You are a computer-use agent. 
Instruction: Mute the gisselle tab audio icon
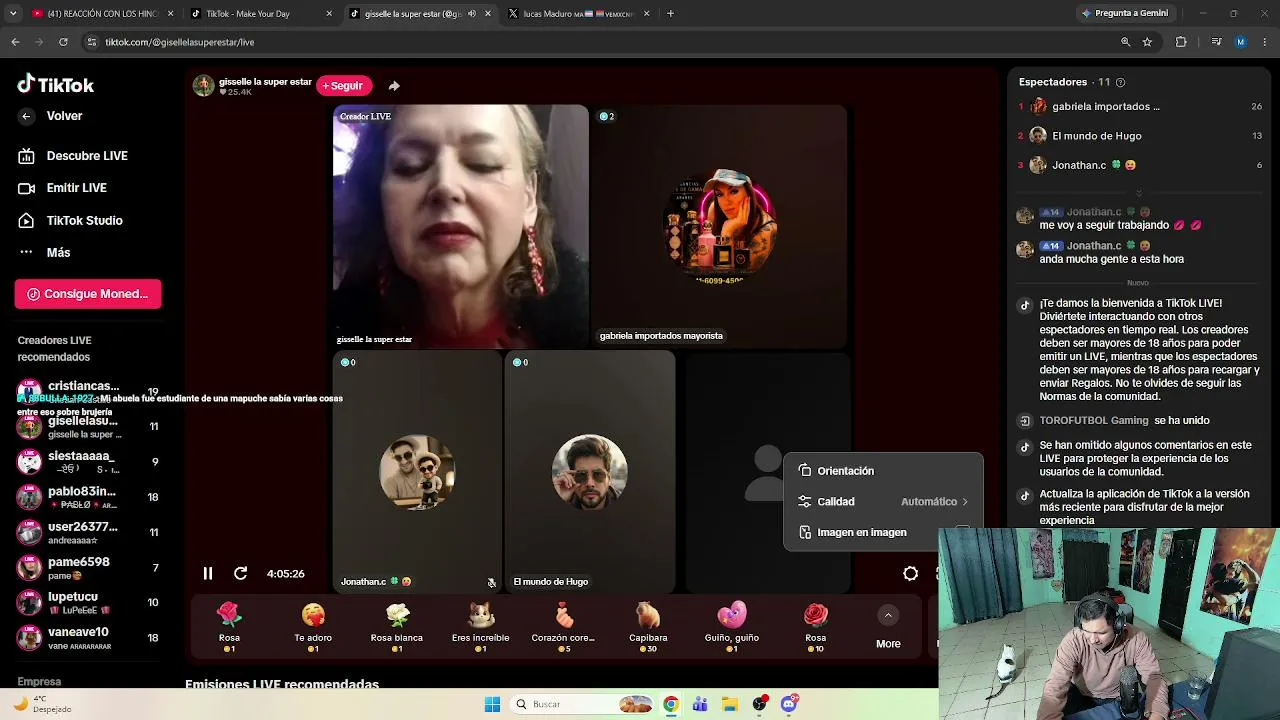(x=473, y=14)
